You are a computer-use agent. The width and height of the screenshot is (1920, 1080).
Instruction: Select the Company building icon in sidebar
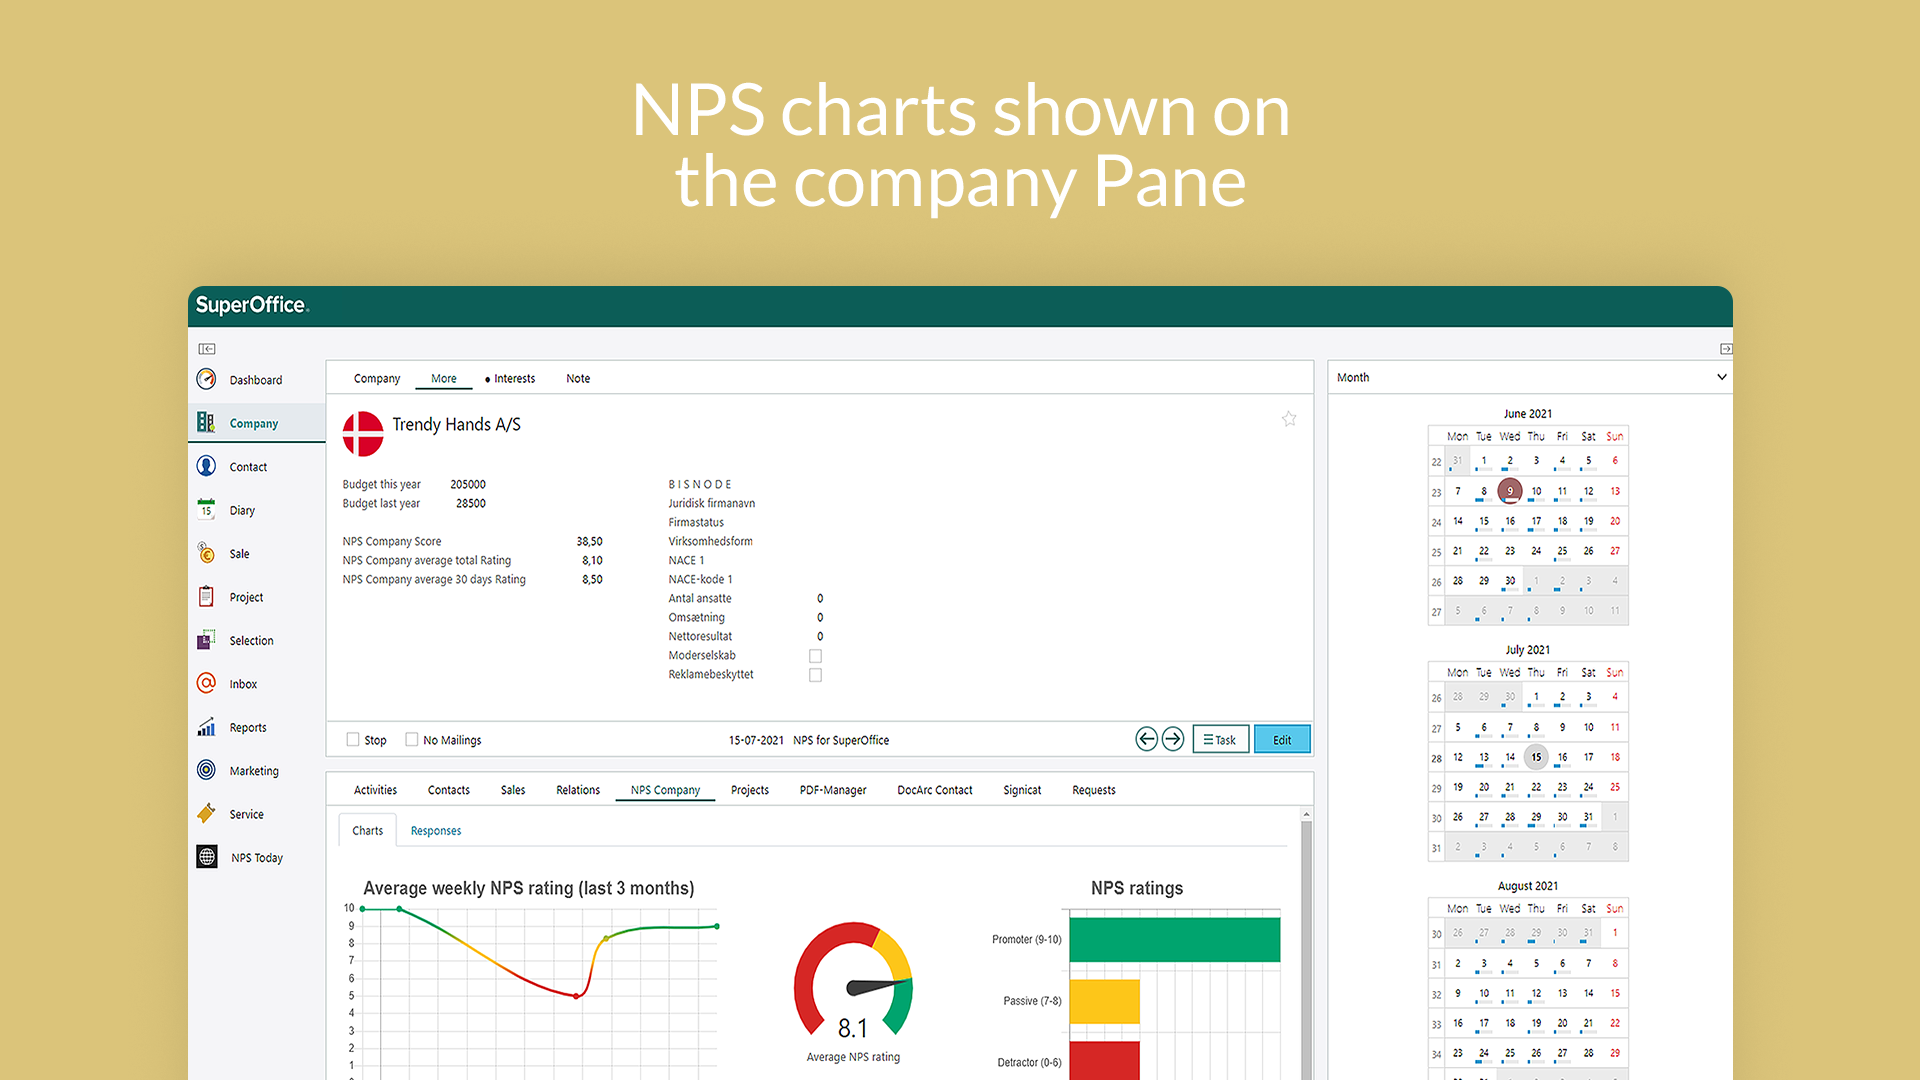click(x=206, y=422)
